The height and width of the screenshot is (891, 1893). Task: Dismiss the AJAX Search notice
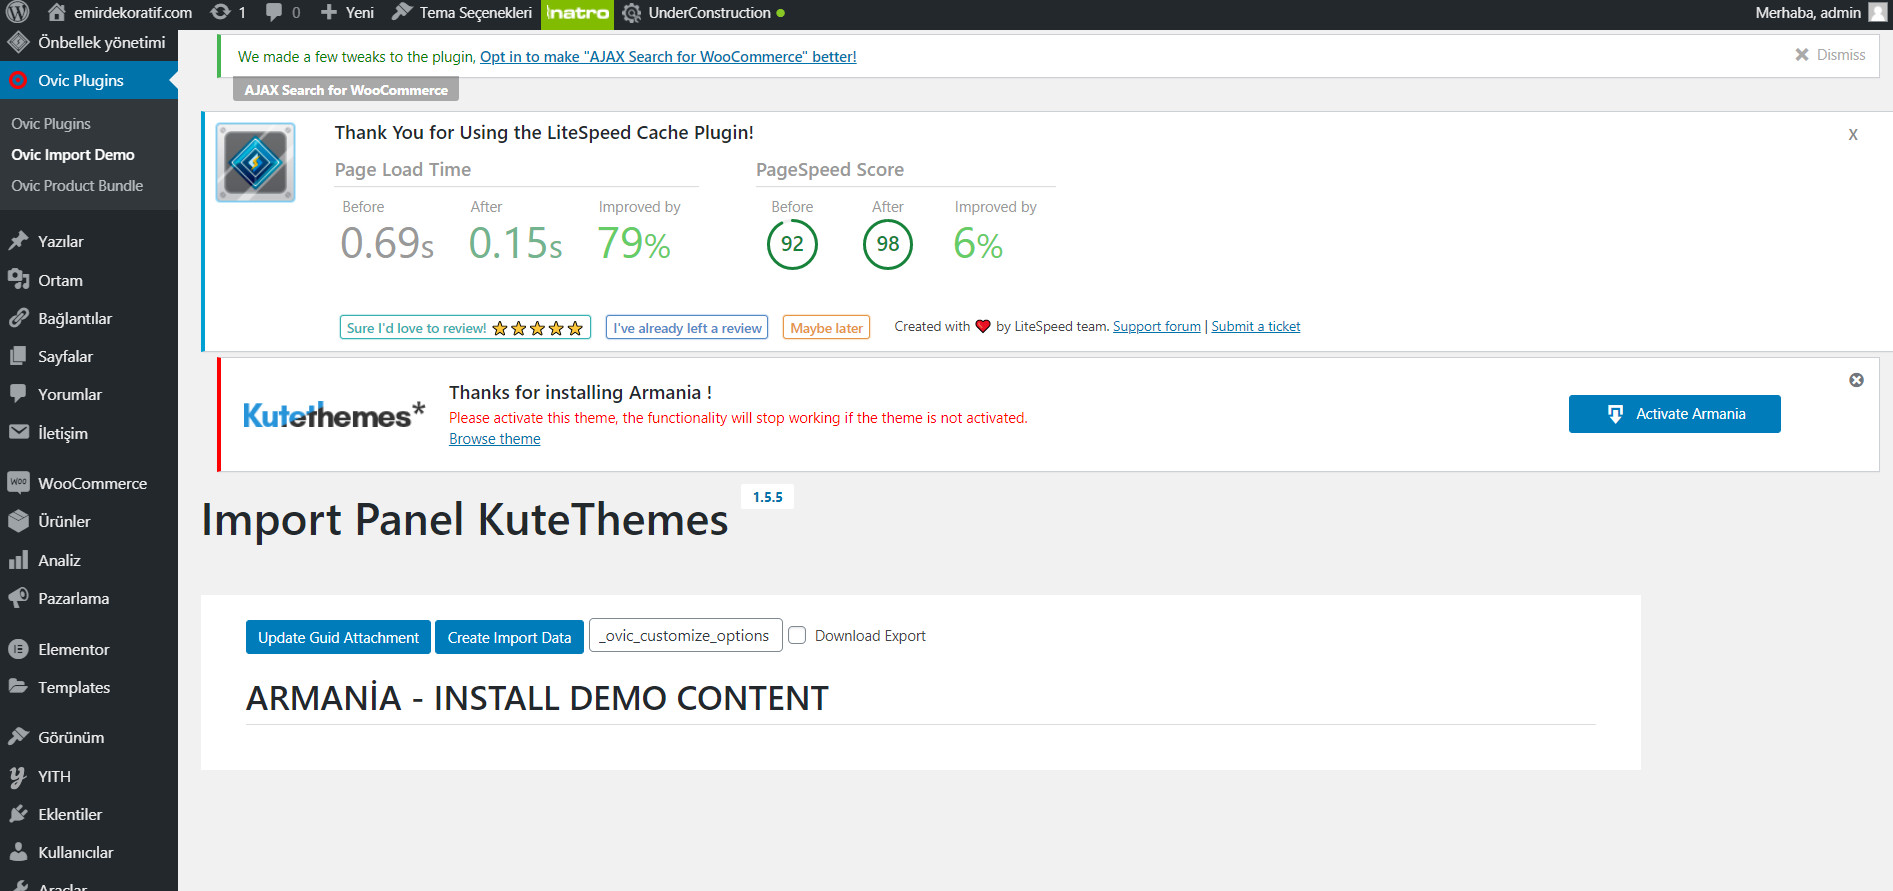[1830, 55]
